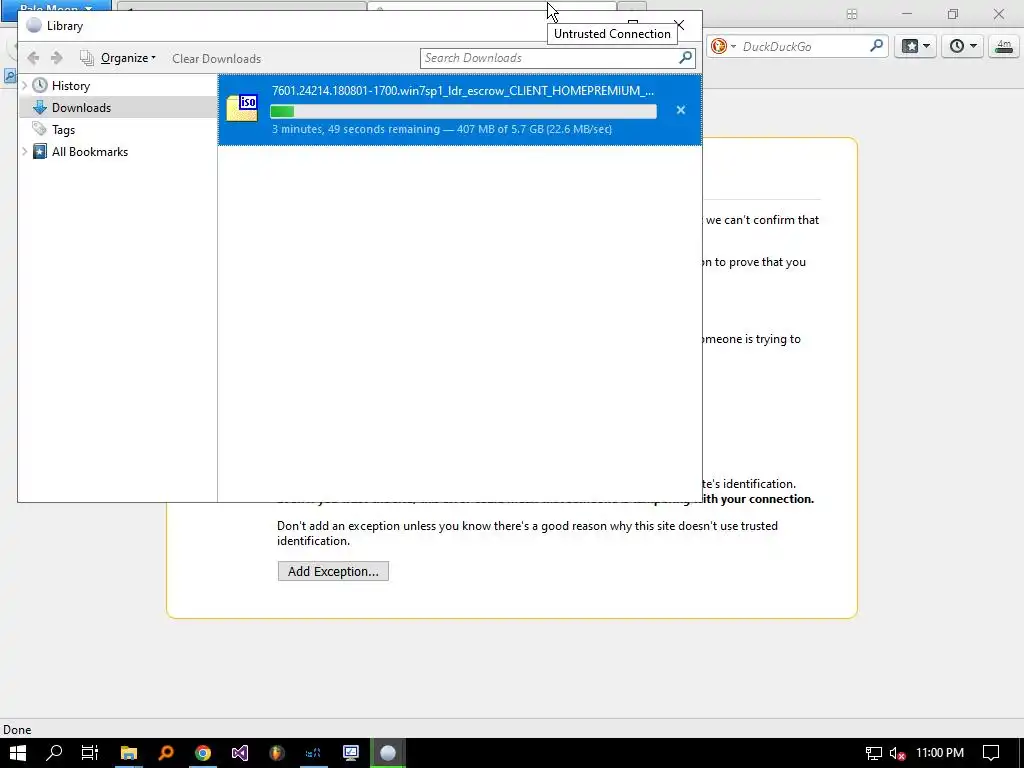Click the Downloads arrow icon in sidebar
This screenshot has height=768, width=1024.
(40, 108)
